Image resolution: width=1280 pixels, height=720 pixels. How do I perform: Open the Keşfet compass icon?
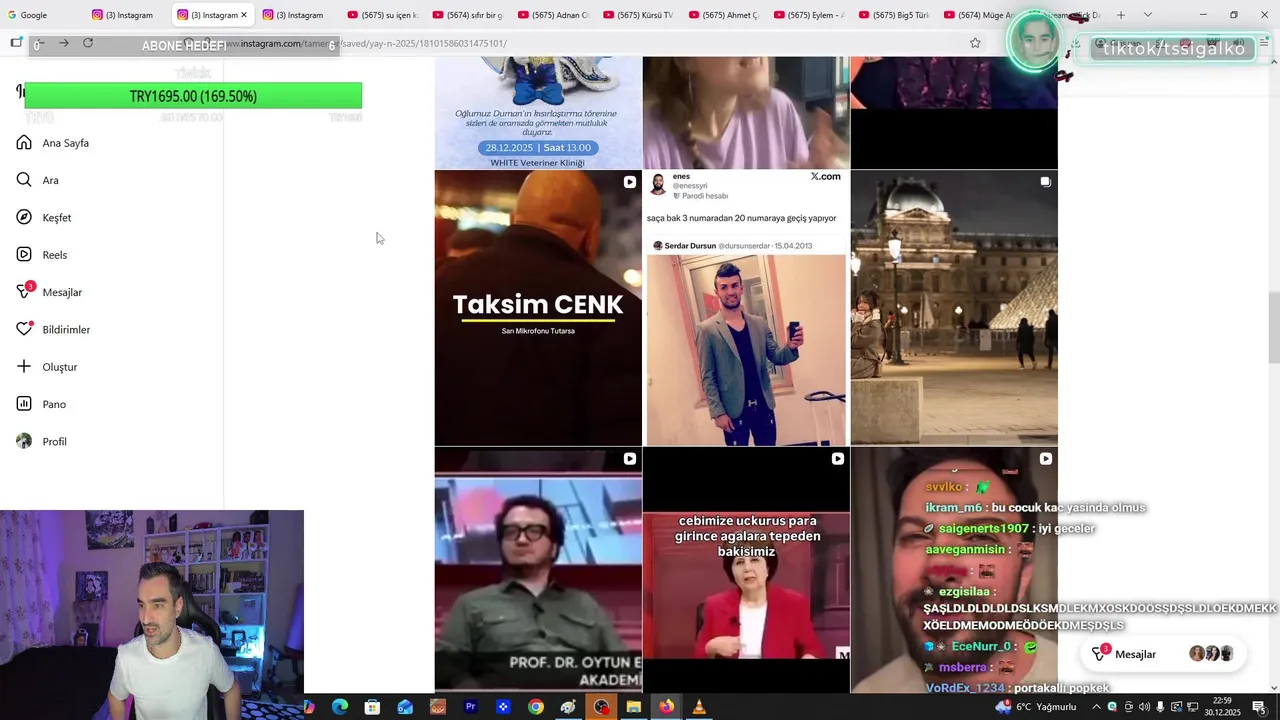24,217
